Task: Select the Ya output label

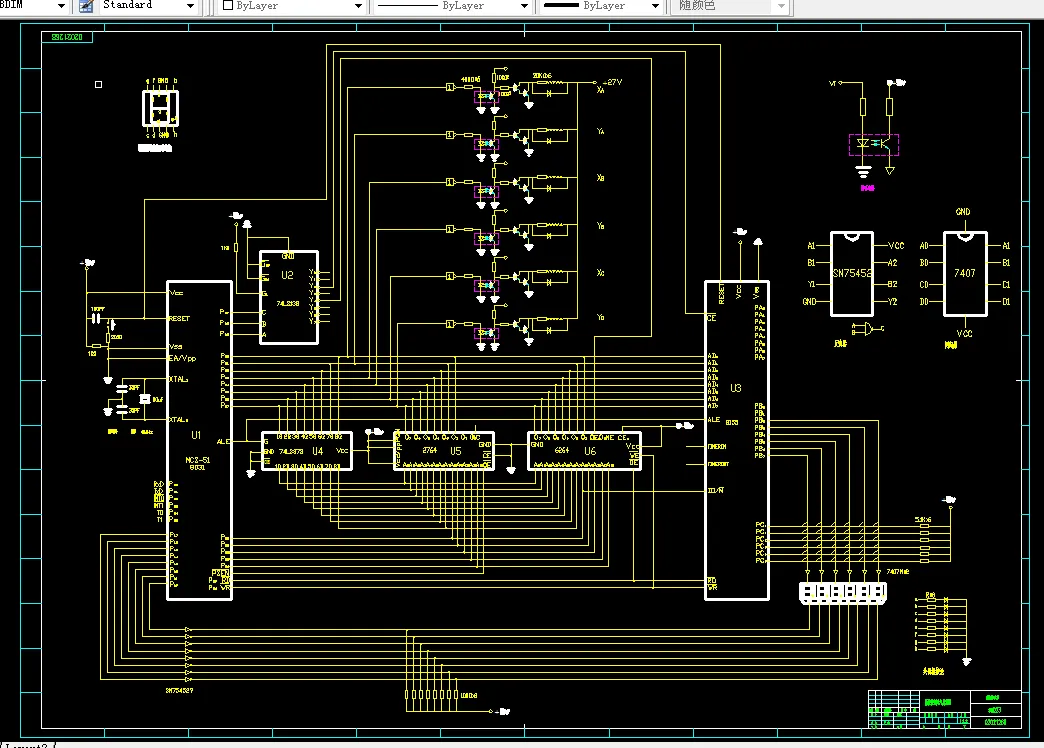Action: (601, 131)
